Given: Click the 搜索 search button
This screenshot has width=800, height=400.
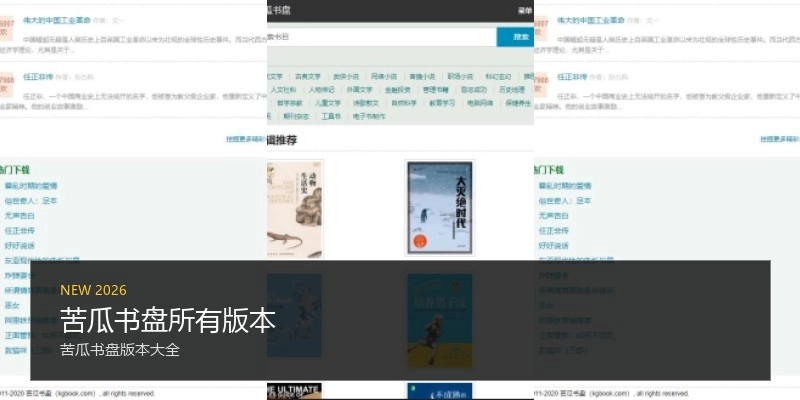Looking at the screenshot, I should pos(515,37).
